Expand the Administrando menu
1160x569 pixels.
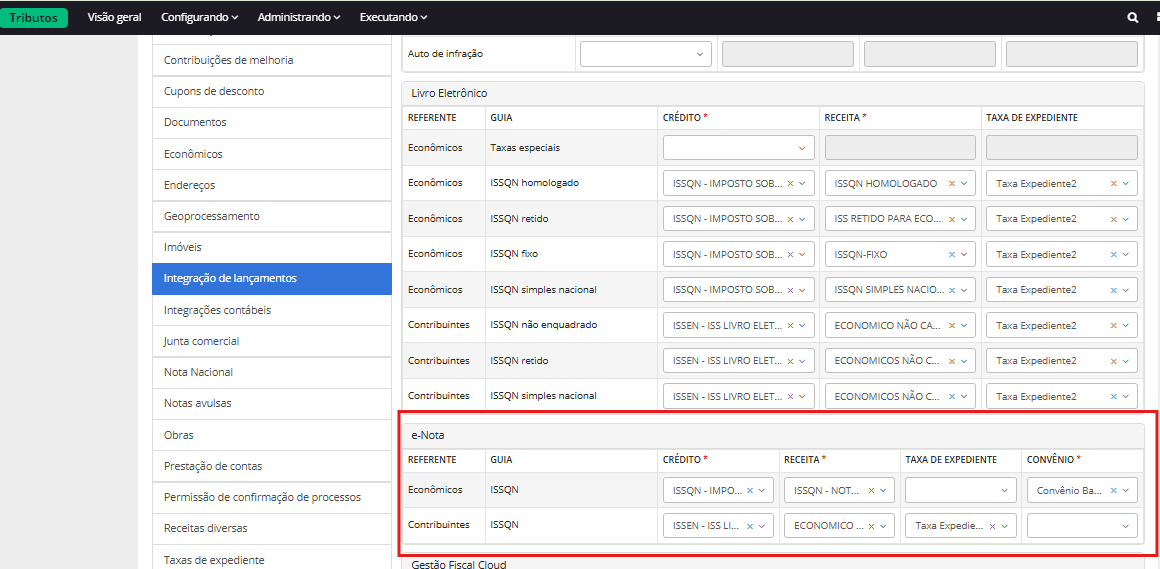(x=298, y=17)
